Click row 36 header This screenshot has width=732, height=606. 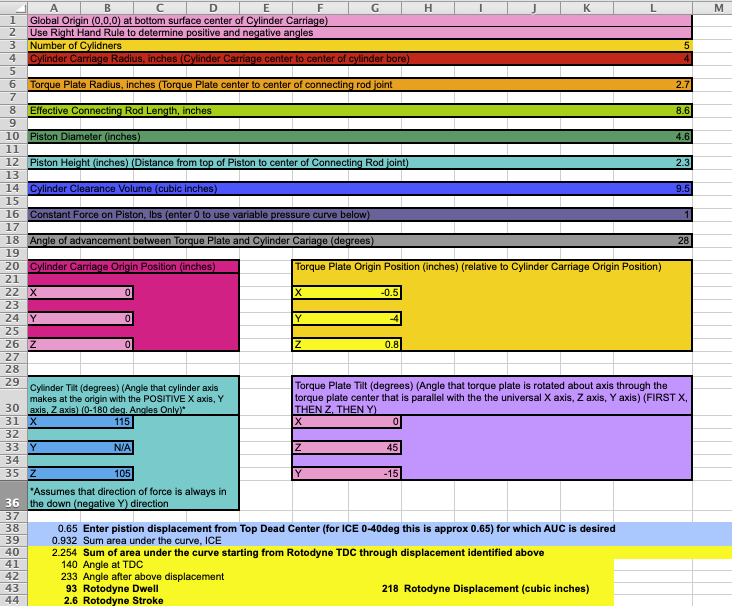coord(13,495)
